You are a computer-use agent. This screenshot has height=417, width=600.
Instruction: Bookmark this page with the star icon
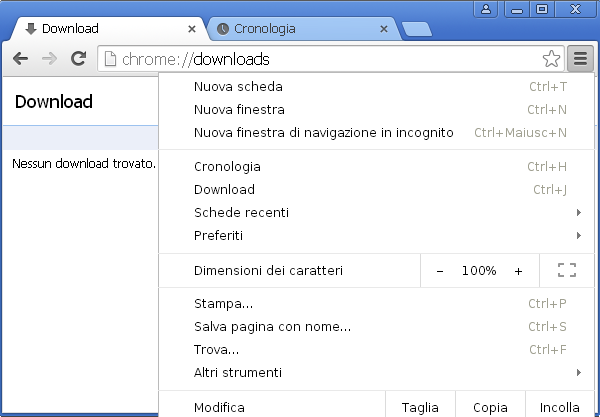(551, 59)
